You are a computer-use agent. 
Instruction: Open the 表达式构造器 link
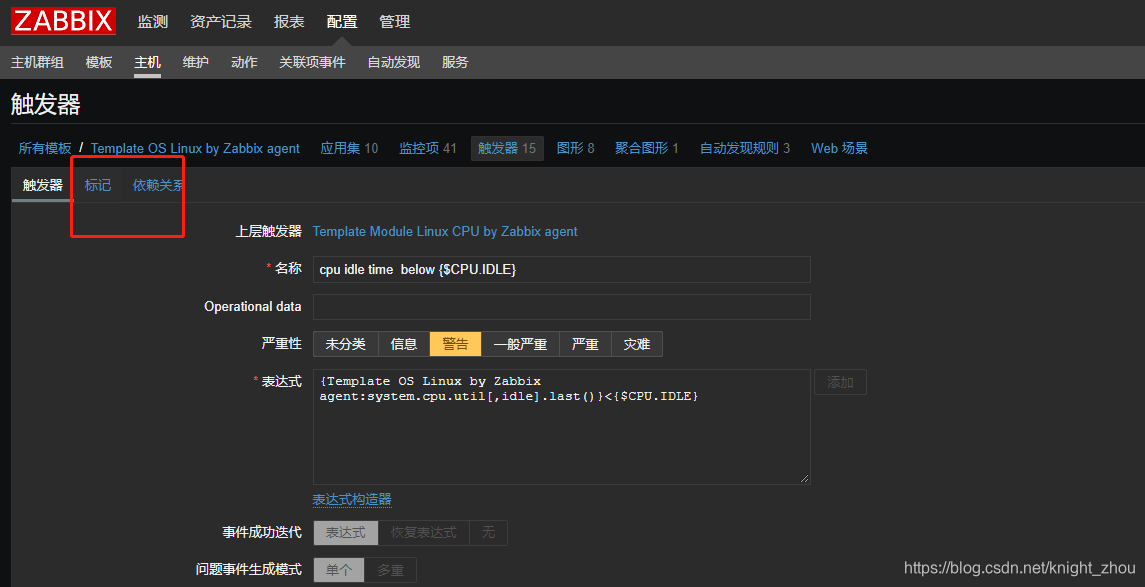(x=352, y=499)
